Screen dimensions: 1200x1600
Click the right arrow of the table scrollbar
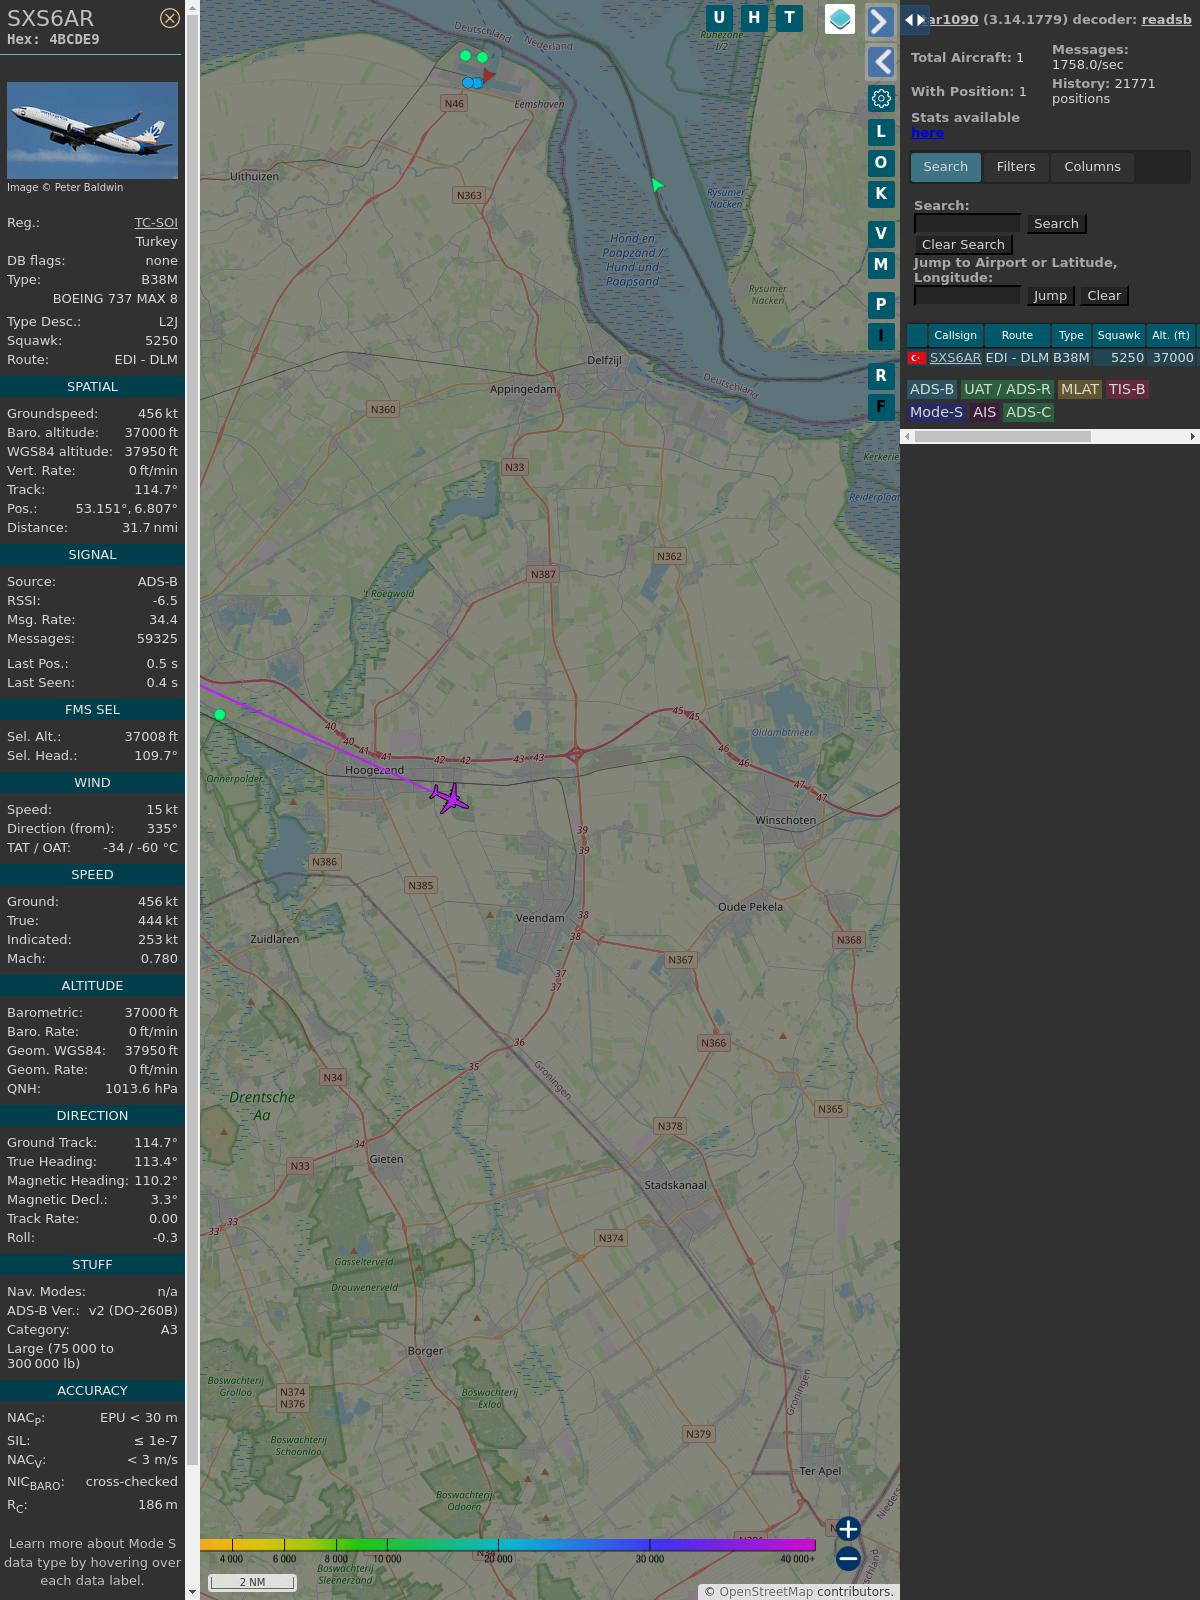1193,437
